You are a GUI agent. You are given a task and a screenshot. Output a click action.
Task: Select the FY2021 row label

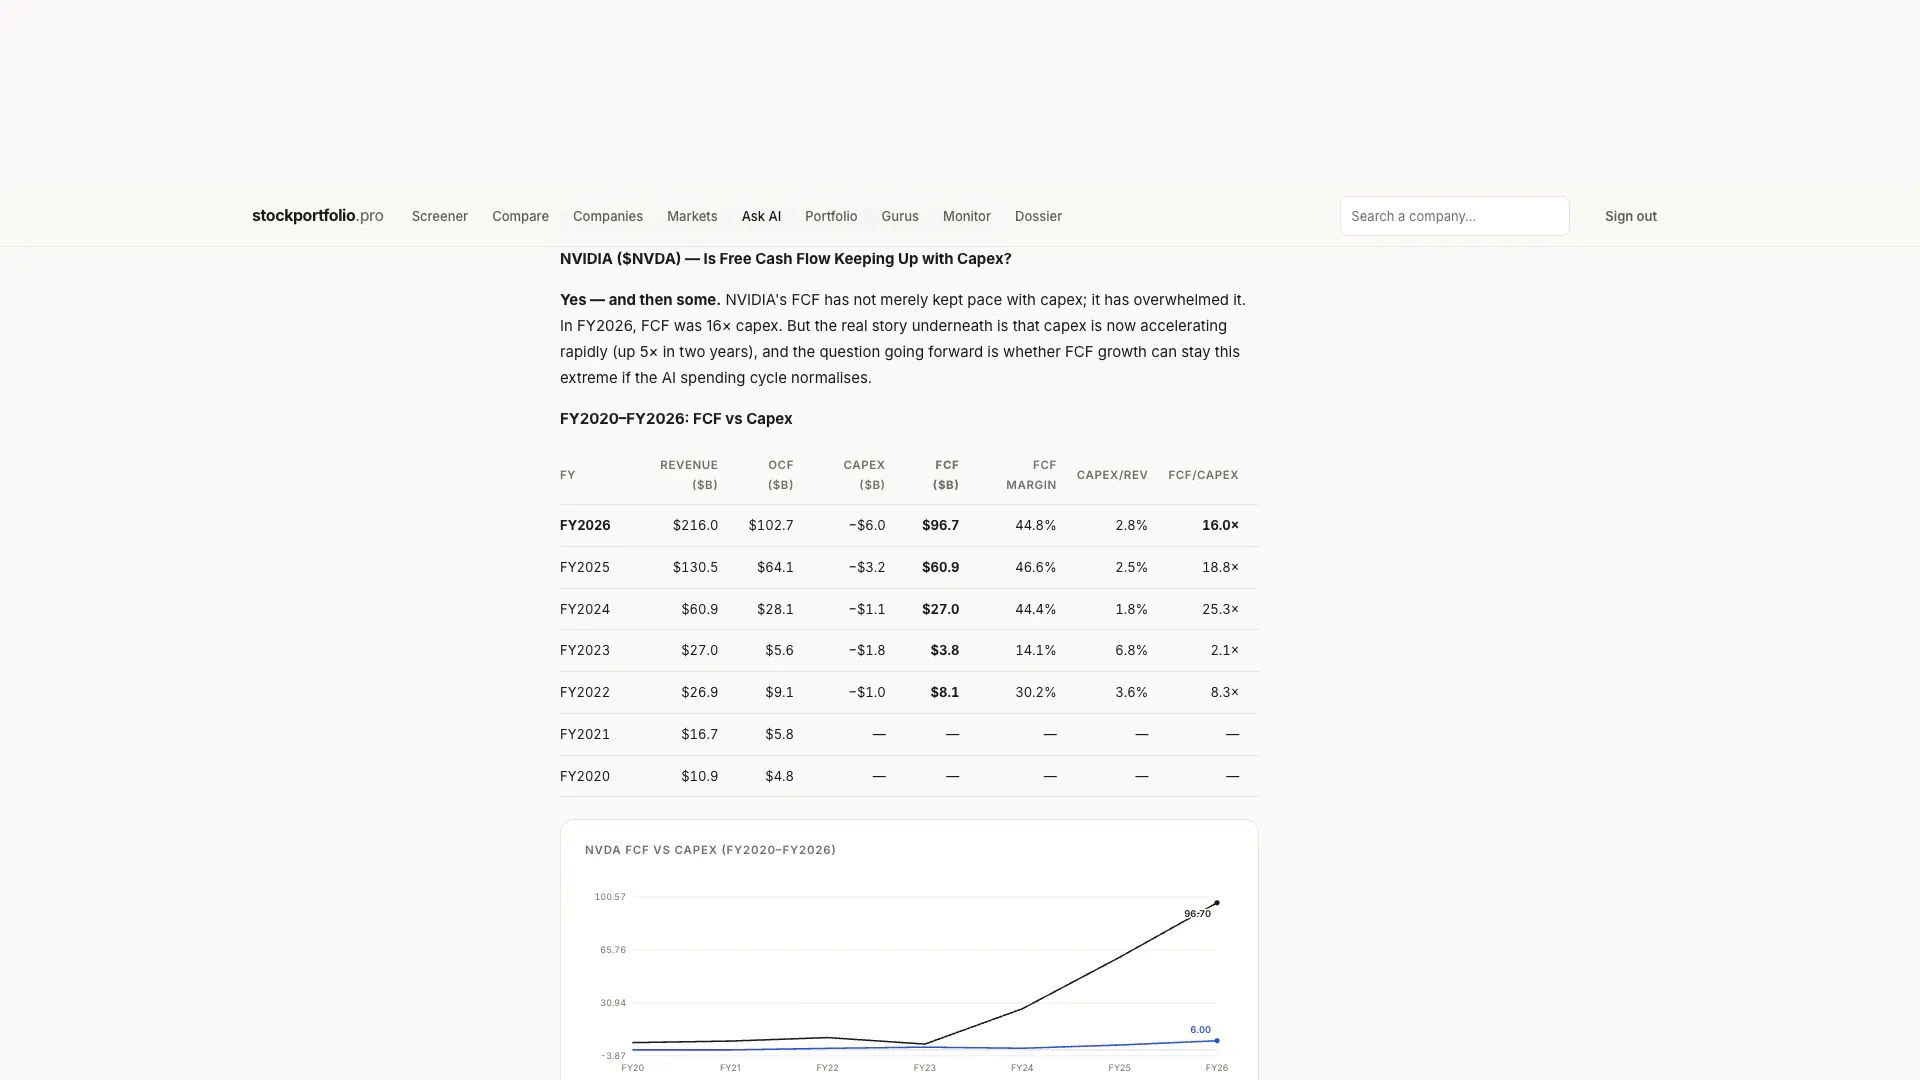point(585,734)
